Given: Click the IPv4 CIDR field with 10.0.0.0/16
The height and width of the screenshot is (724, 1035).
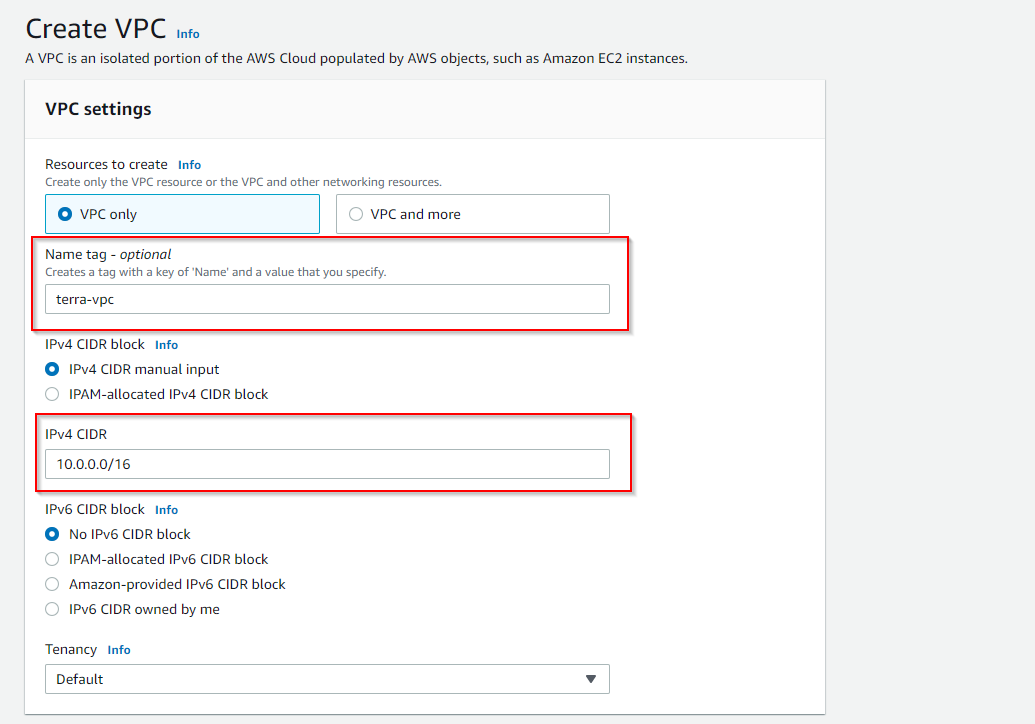Looking at the screenshot, I should coord(327,464).
